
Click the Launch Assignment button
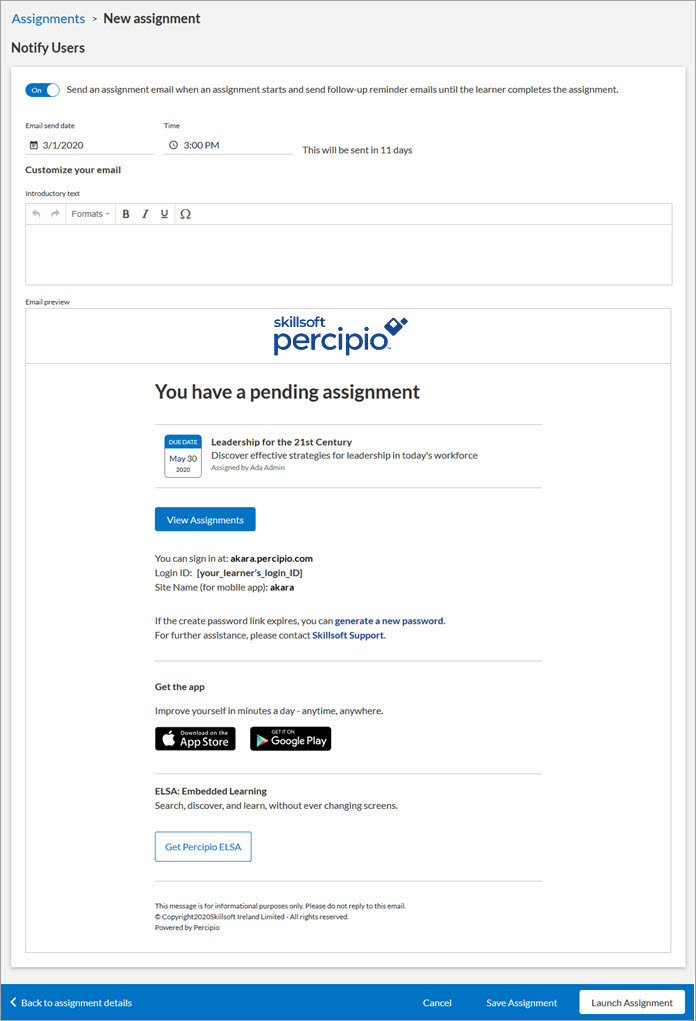[x=631, y=1003]
